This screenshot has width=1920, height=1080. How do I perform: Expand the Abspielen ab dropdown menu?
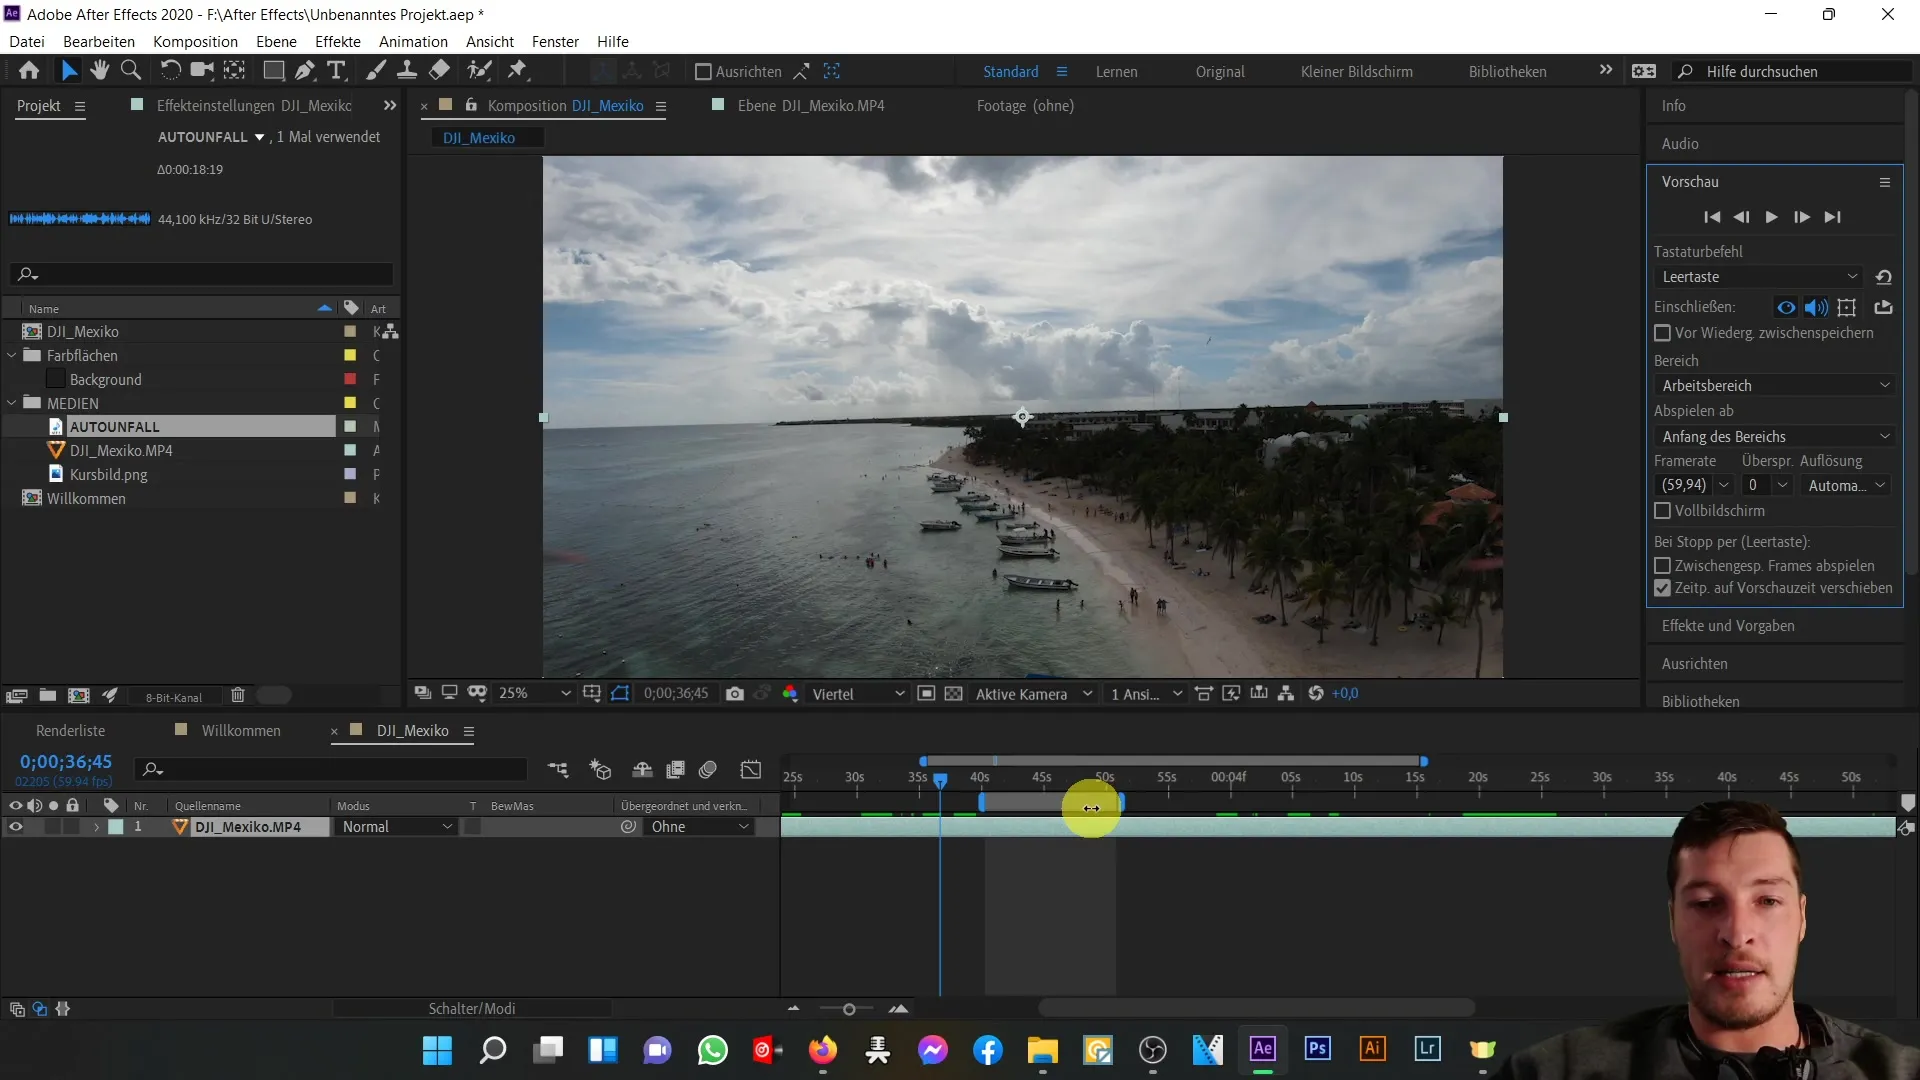tap(1774, 435)
